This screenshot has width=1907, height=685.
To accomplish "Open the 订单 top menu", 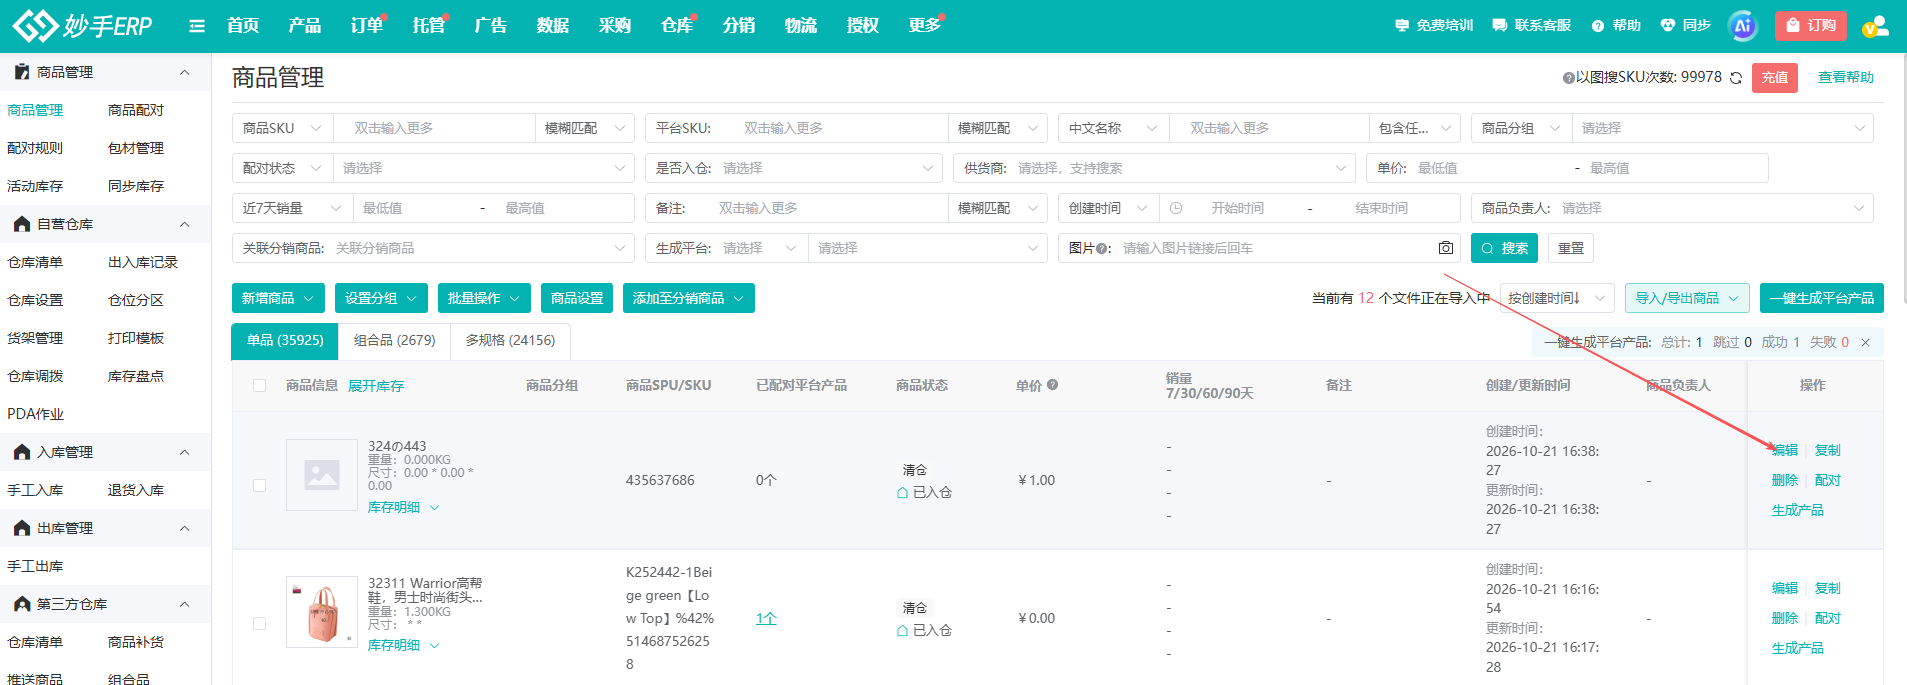I will coord(367,26).
